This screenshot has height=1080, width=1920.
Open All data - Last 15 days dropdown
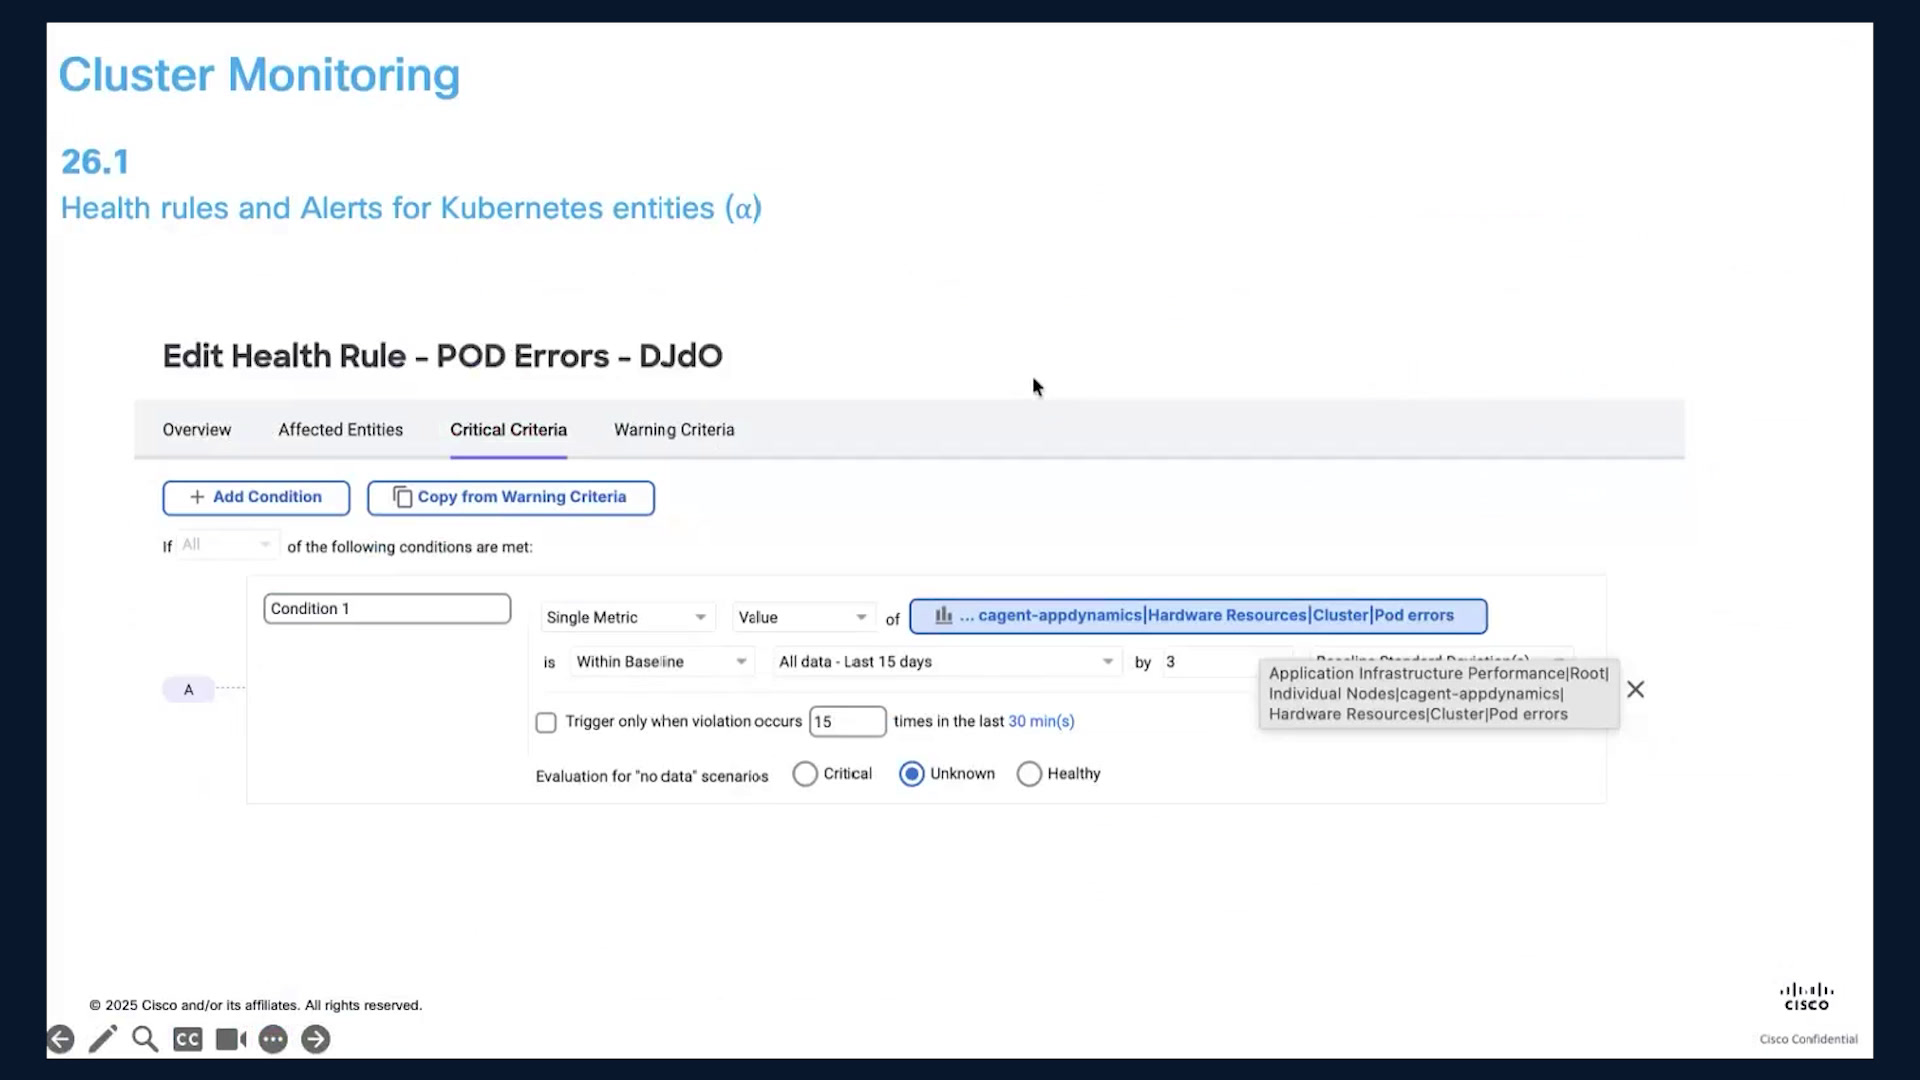click(946, 662)
